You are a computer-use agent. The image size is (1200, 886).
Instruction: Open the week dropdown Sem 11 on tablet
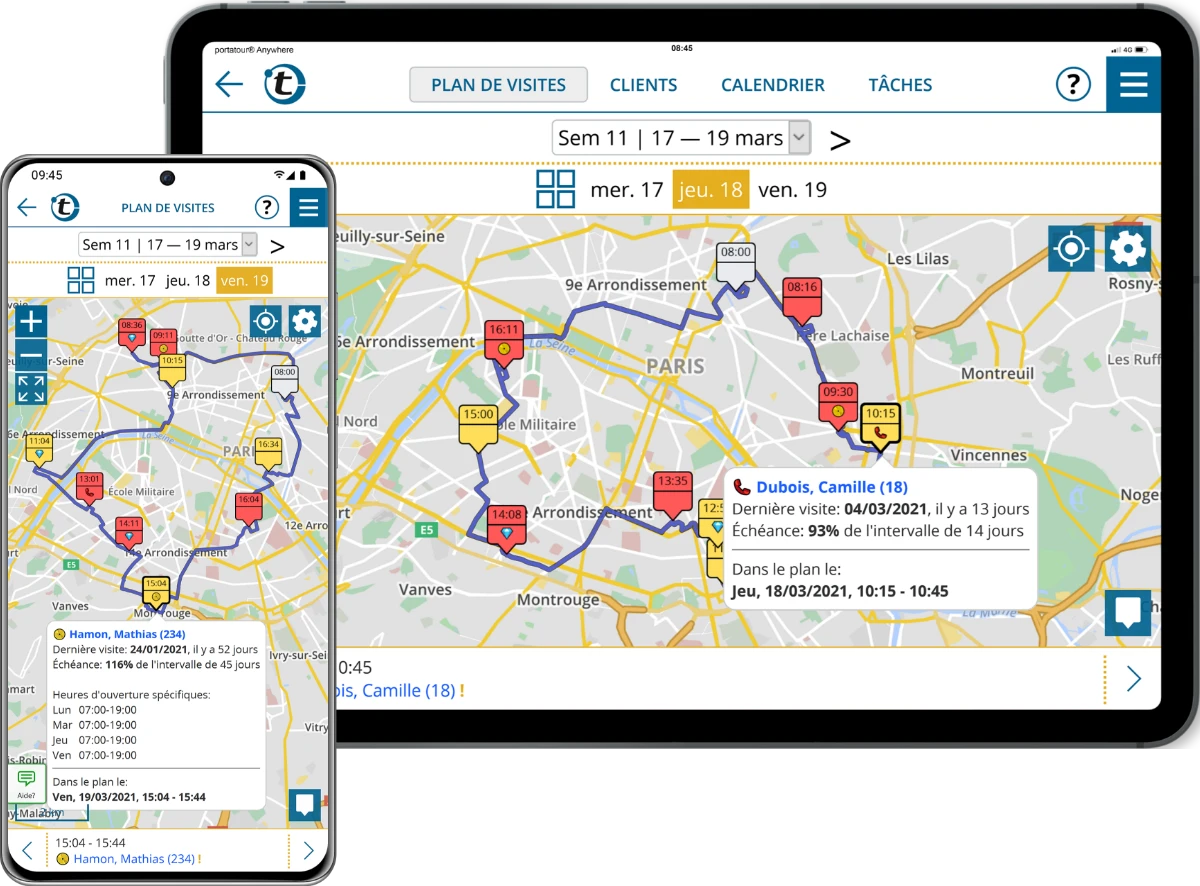pos(681,138)
